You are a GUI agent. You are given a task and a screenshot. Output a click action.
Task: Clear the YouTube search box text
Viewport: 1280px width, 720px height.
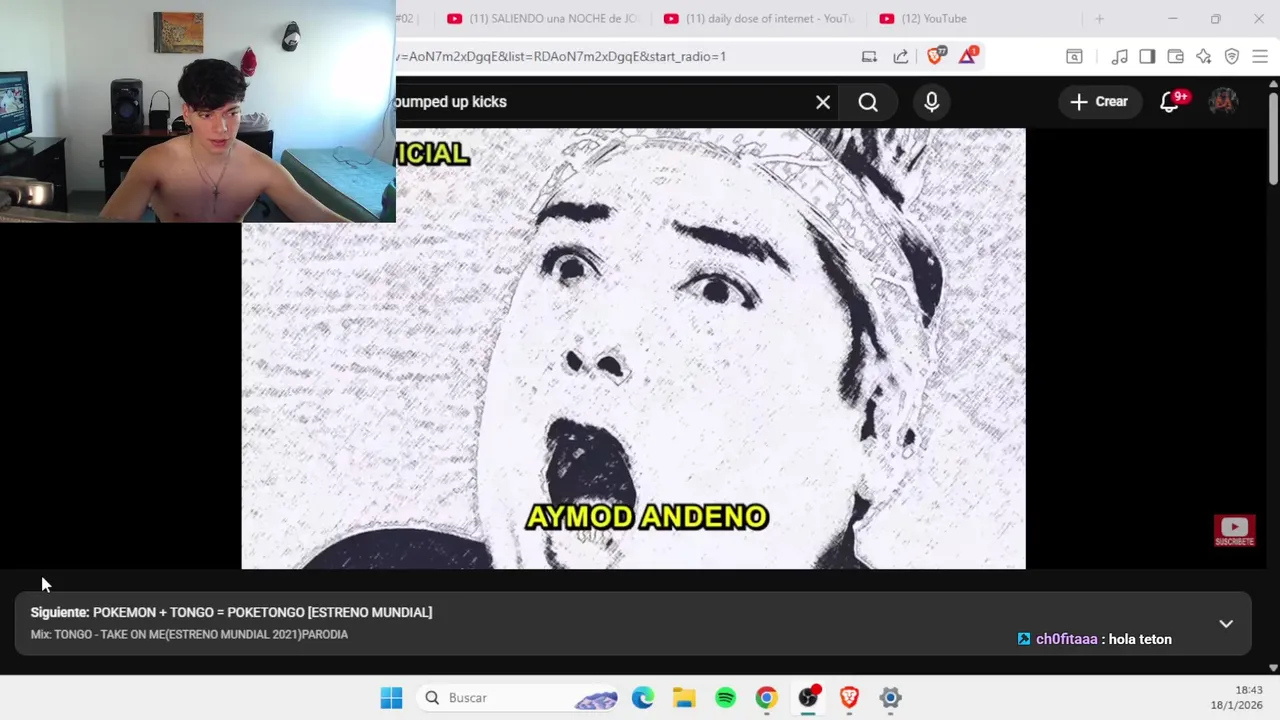[x=823, y=102]
